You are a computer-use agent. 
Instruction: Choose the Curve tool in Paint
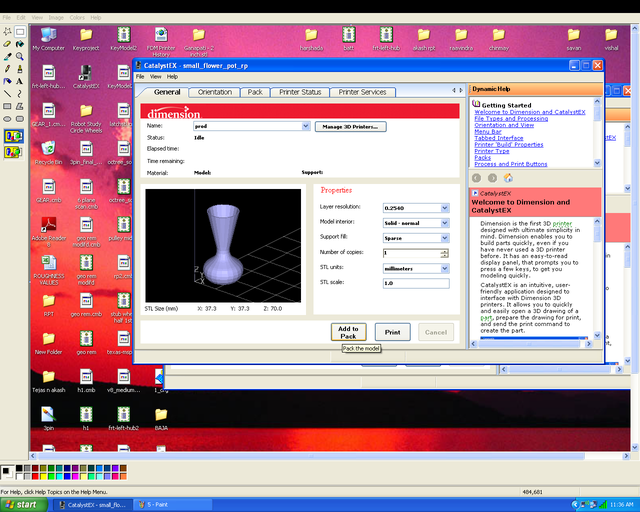pos(20,93)
